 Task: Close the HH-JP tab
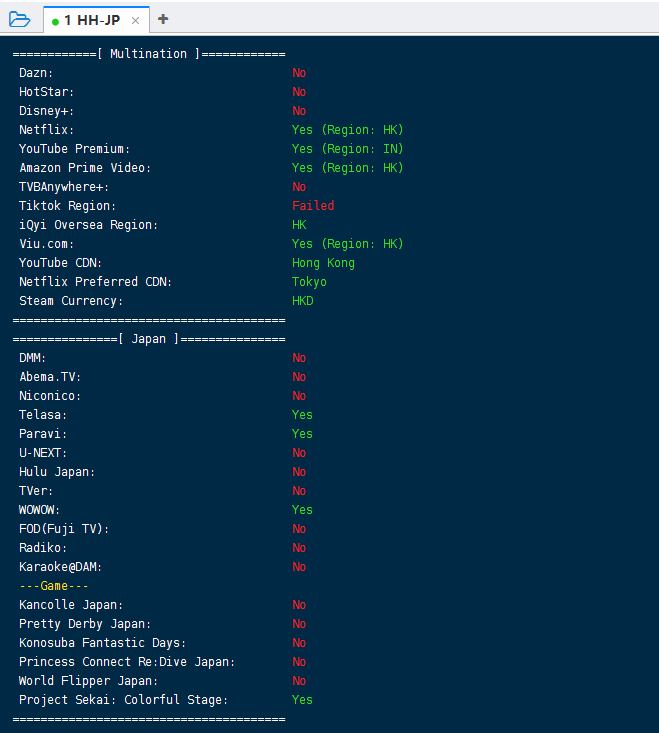click(x=135, y=20)
